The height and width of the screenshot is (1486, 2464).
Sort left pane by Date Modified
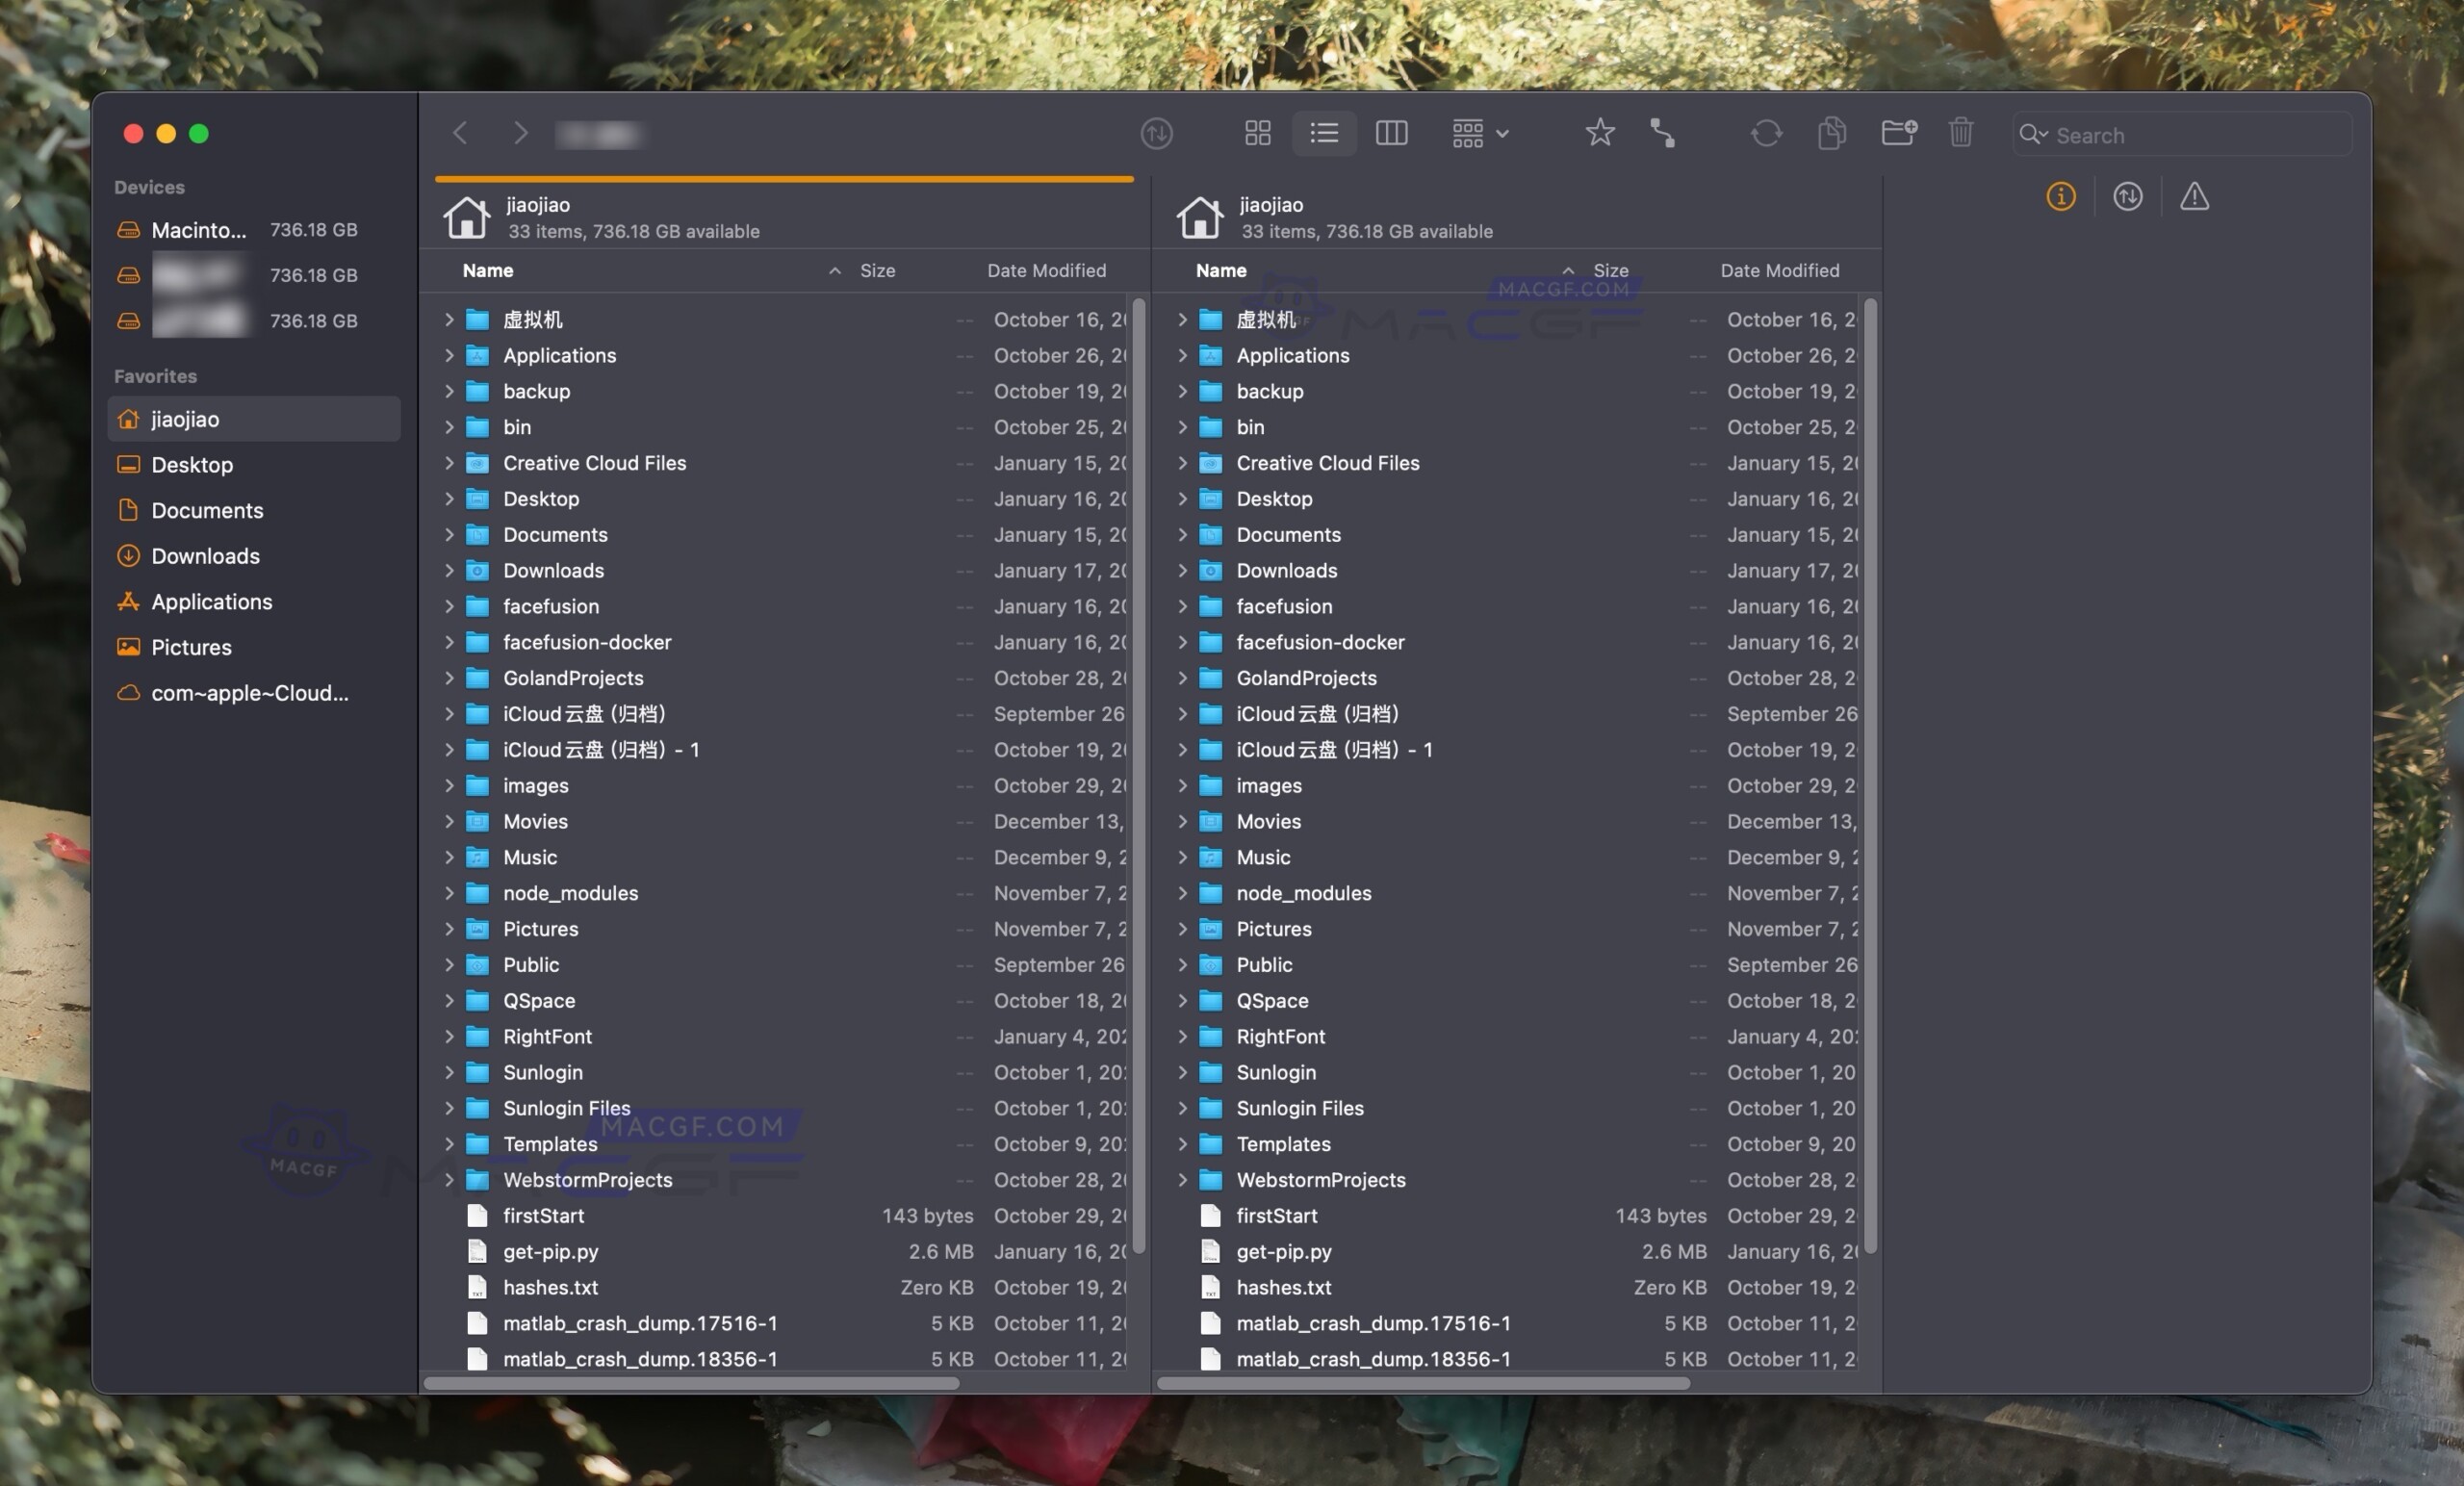tap(1046, 271)
